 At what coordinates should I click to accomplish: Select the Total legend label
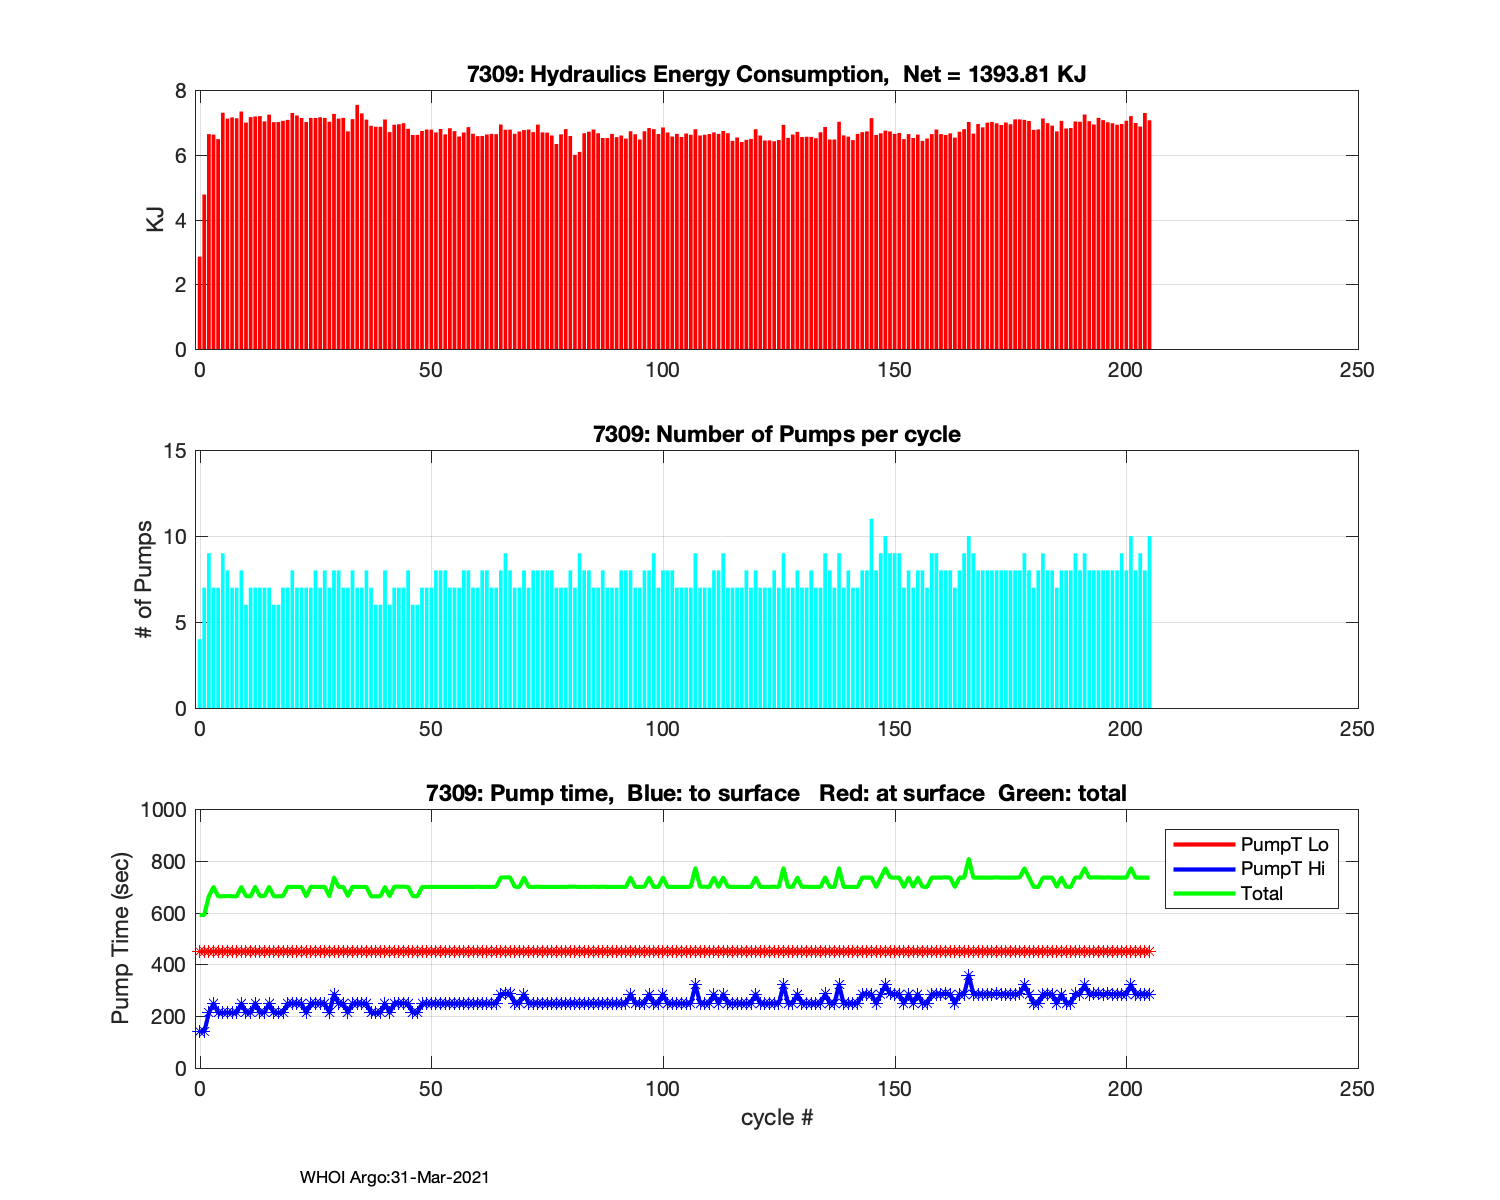(x=1261, y=894)
